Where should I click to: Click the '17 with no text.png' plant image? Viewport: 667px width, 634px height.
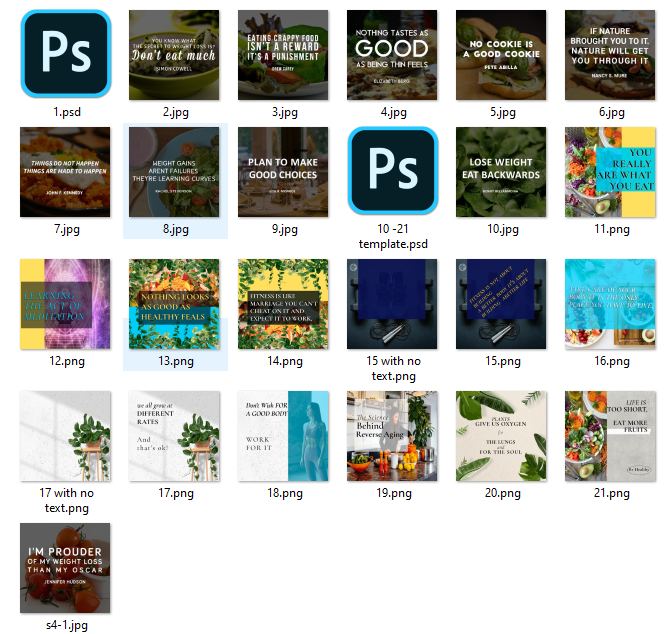coord(65,436)
